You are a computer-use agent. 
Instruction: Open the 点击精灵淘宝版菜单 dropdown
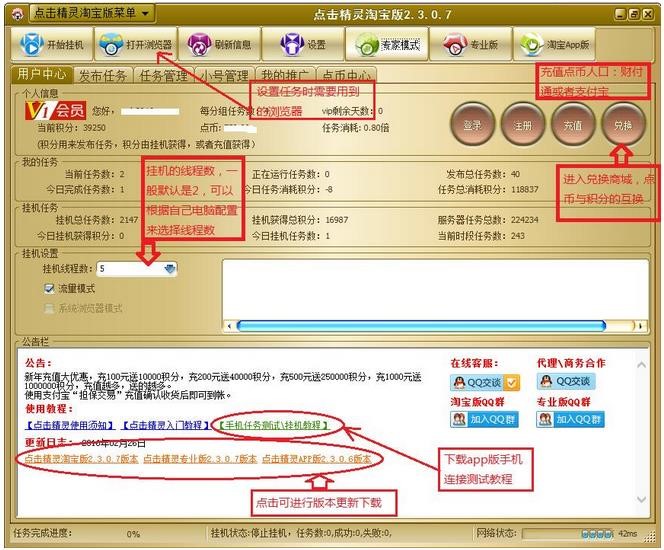tap(91, 13)
